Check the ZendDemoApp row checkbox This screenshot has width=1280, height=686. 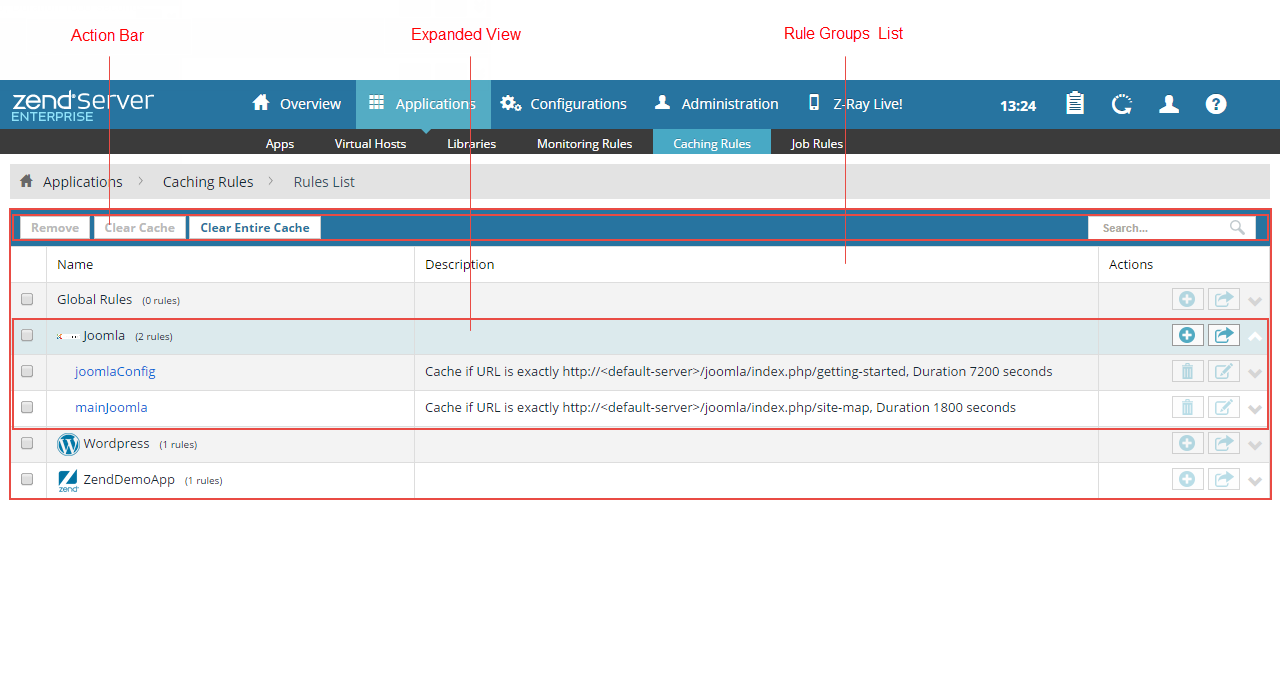[x=27, y=479]
